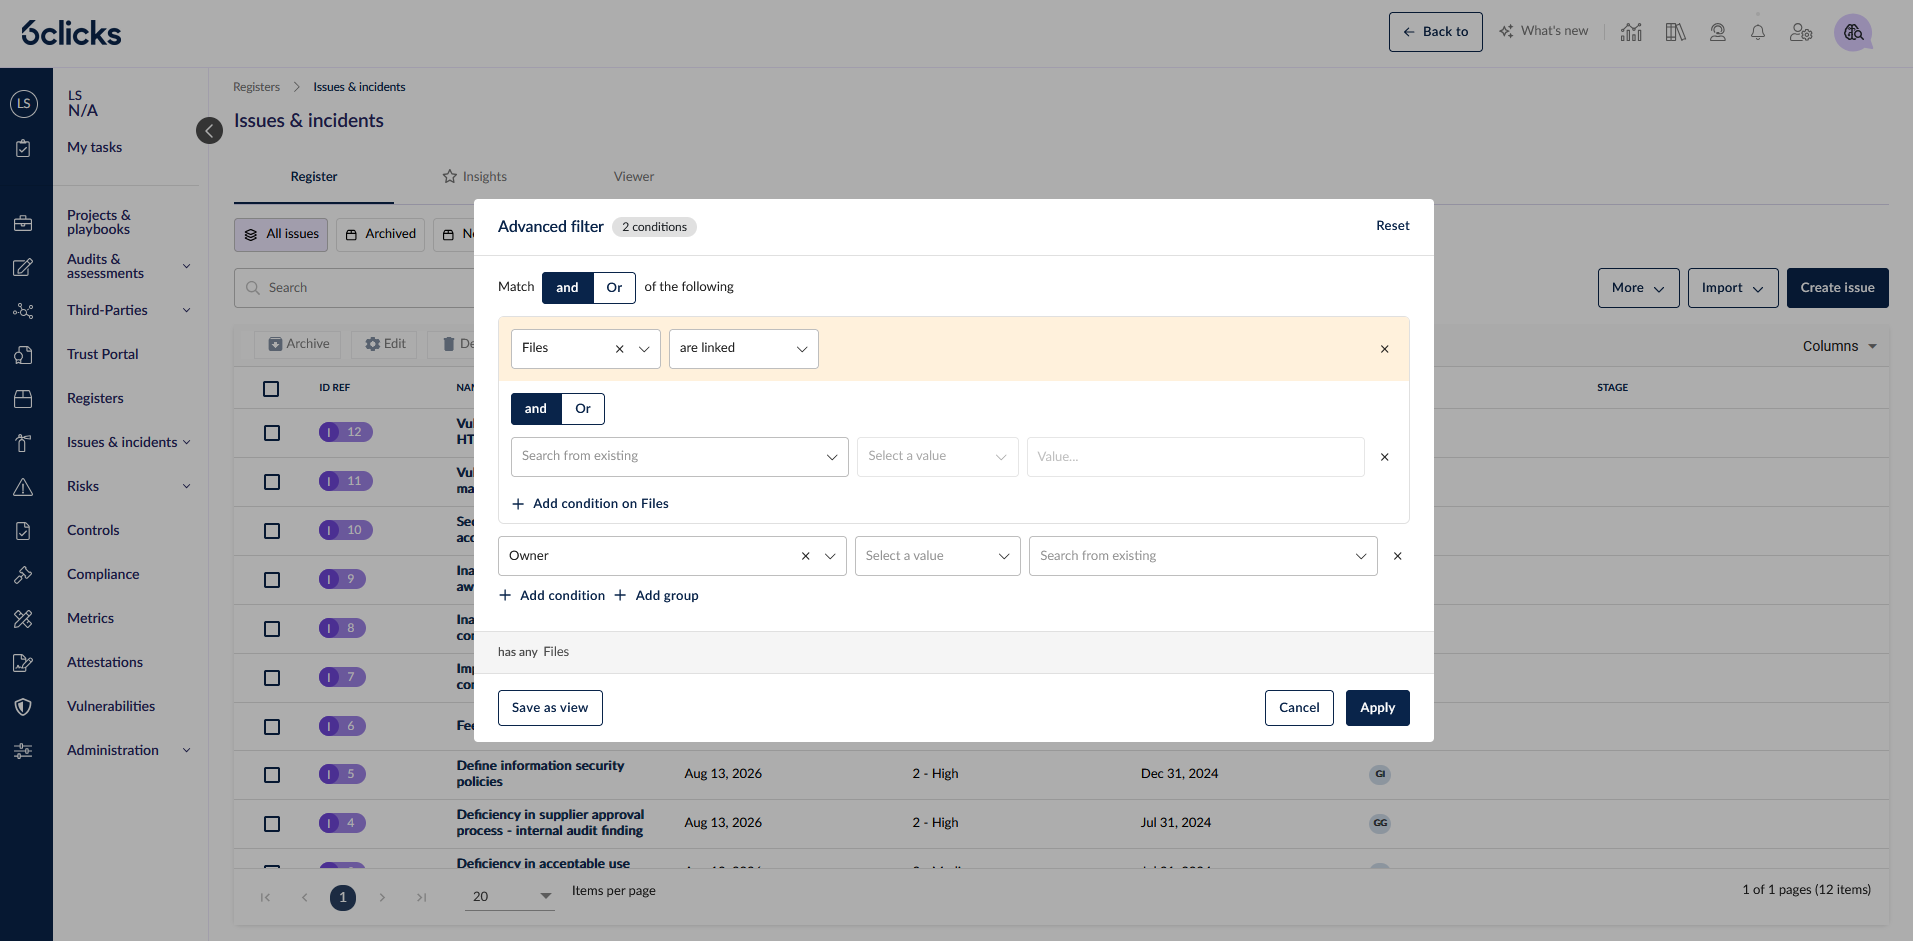Switch to the Viewer tab
Screen dimensions: 1913x941
pyautogui.click(x=634, y=177)
